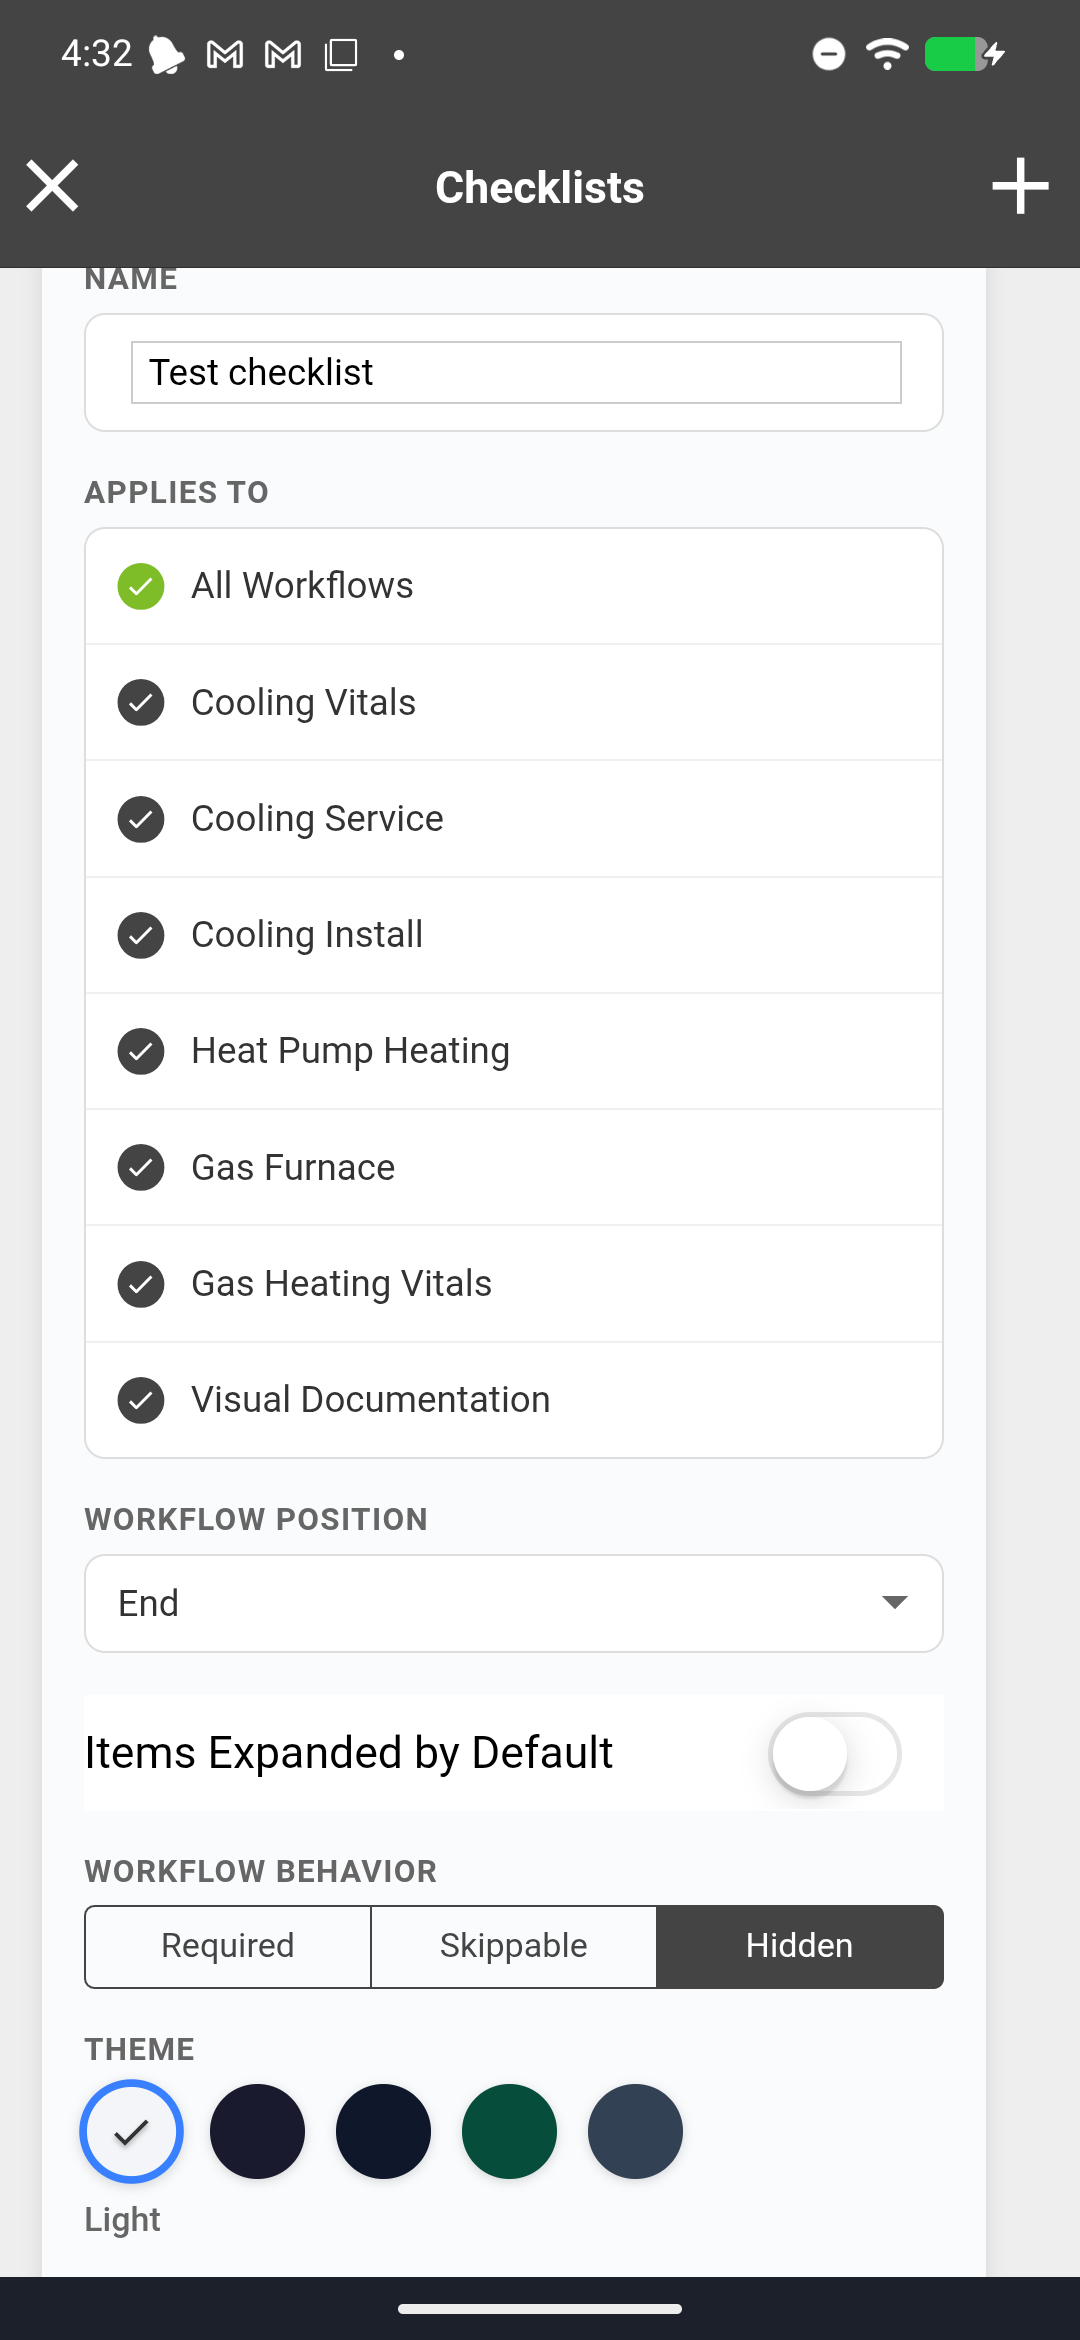Select the Light theme swatch
The image size is (1080, 2340).
coord(131,2131)
